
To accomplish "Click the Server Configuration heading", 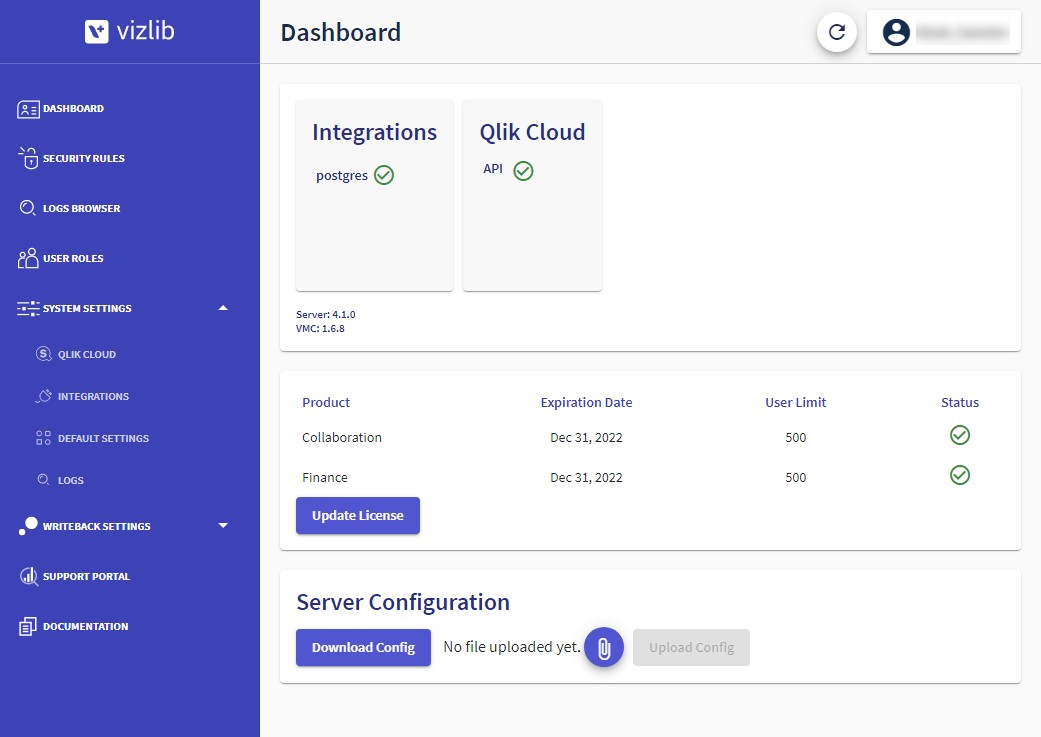I will 403,602.
